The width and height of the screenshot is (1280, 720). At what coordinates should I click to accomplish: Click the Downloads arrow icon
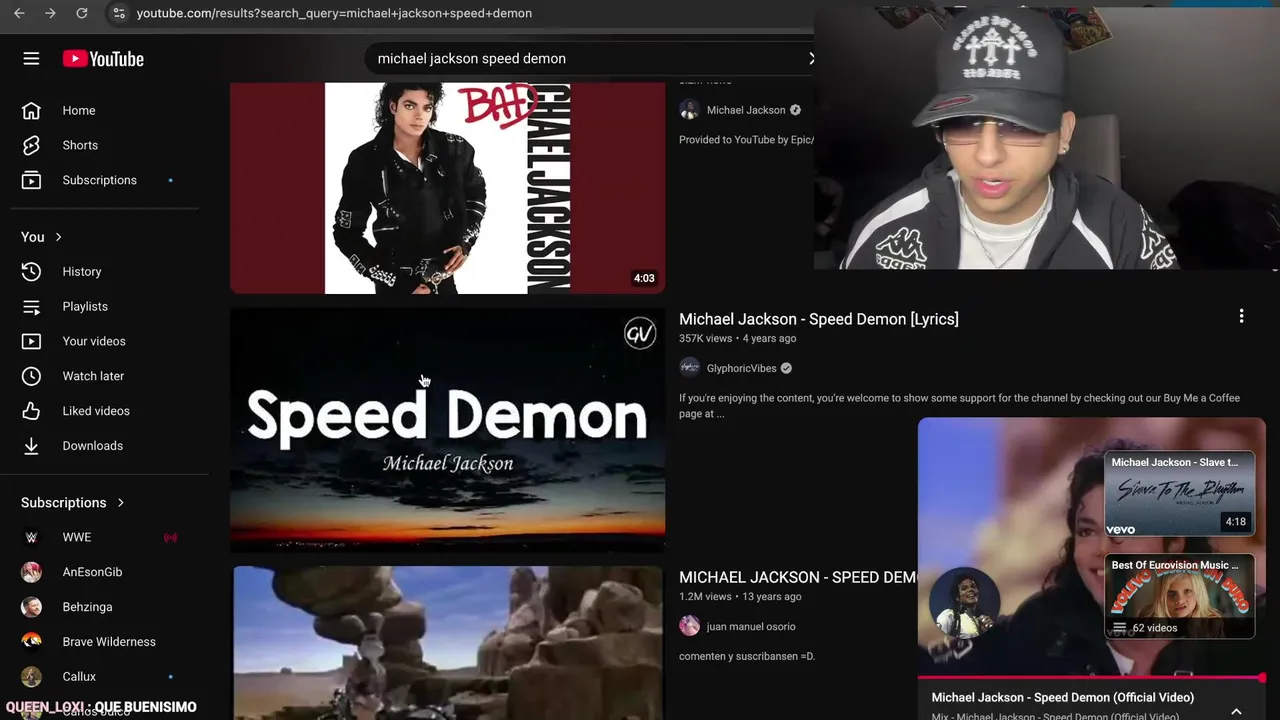pyautogui.click(x=31, y=446)
